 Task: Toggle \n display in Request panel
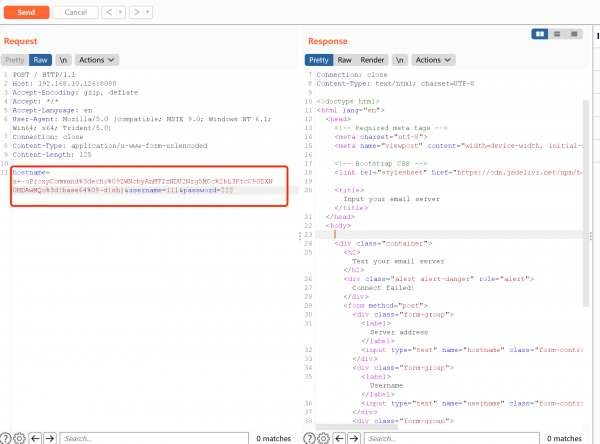click(x=63, y=60)
